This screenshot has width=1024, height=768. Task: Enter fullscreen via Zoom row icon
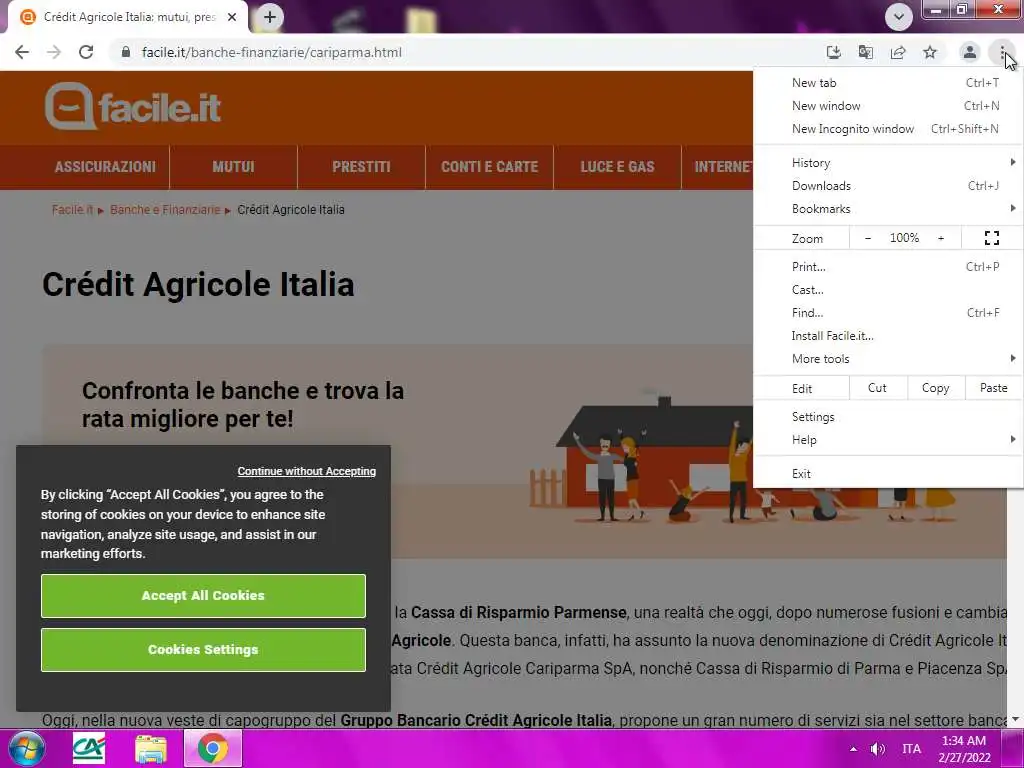click(991, 238)
